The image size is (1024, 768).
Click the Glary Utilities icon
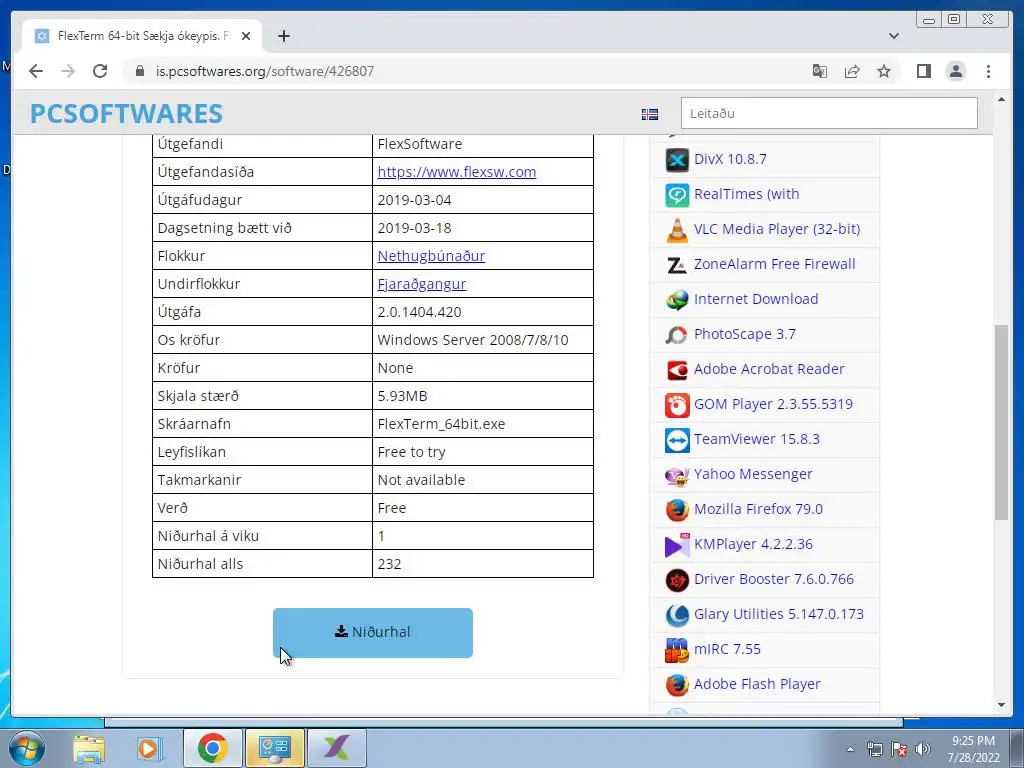(677, 615)
